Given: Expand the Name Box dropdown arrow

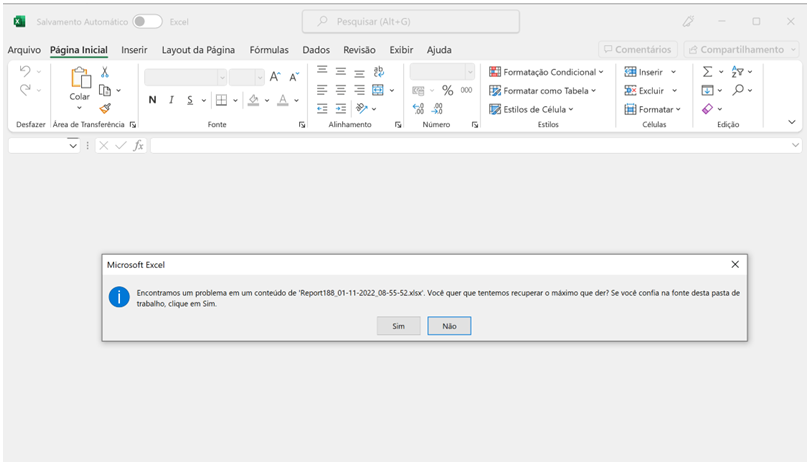Looking at the screenshot, I should click(73, 146).
